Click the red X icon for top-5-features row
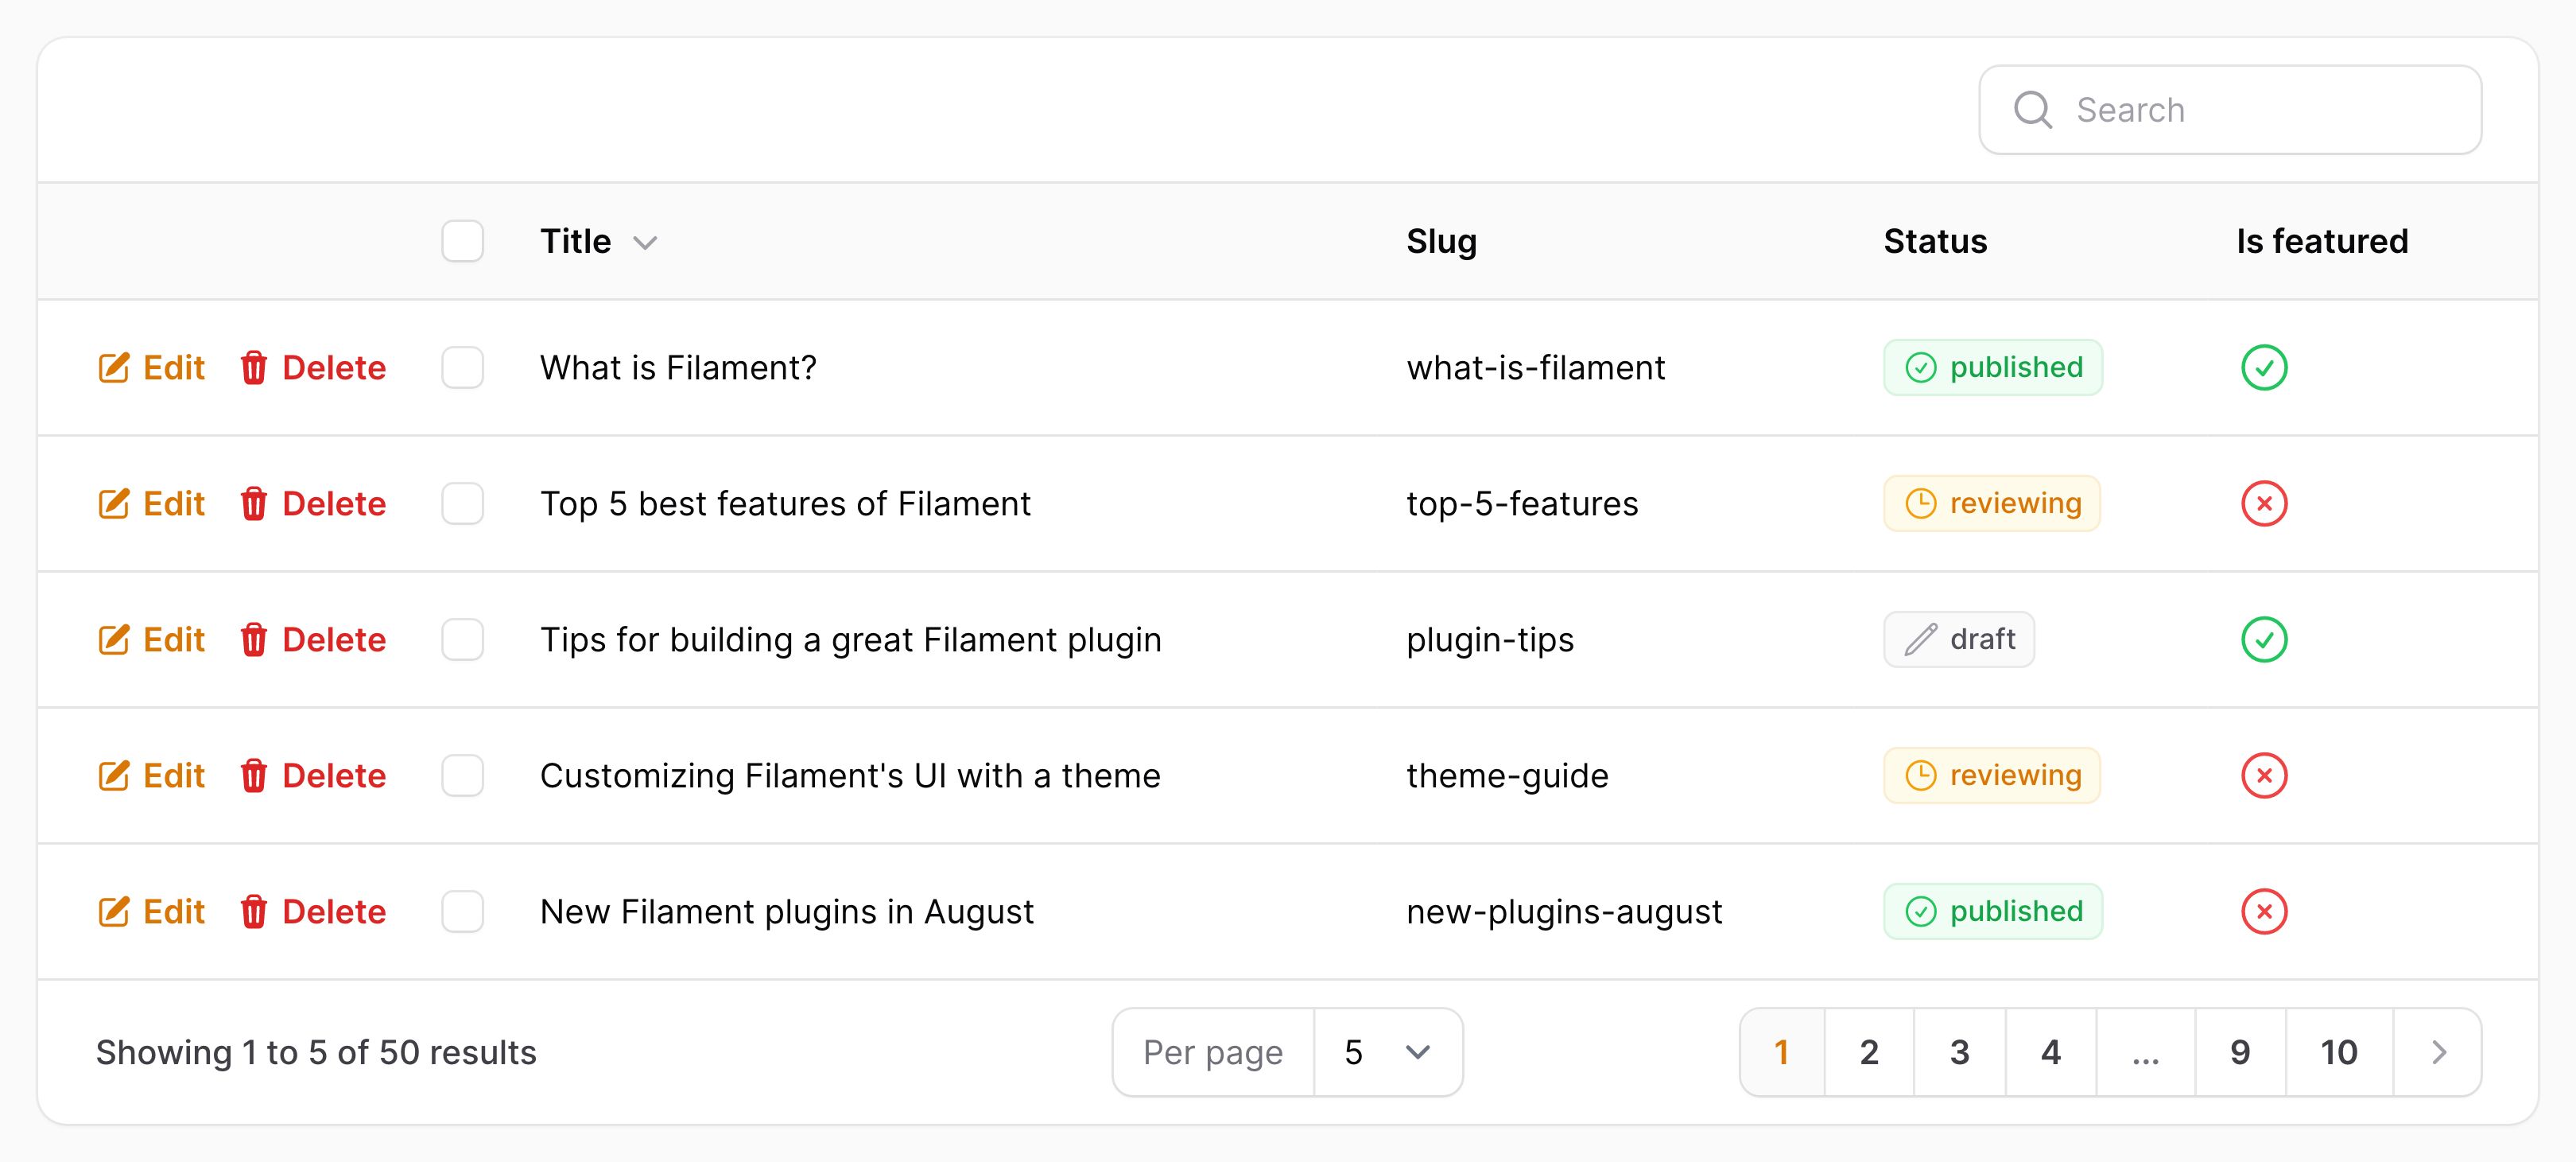Image resolution: width=2576 pixels, height=1162 pixels. [x=2264, y=503]
